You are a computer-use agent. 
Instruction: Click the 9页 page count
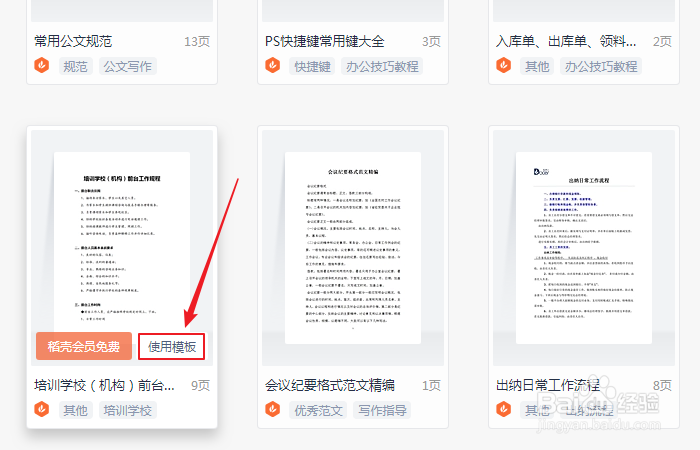200,385
